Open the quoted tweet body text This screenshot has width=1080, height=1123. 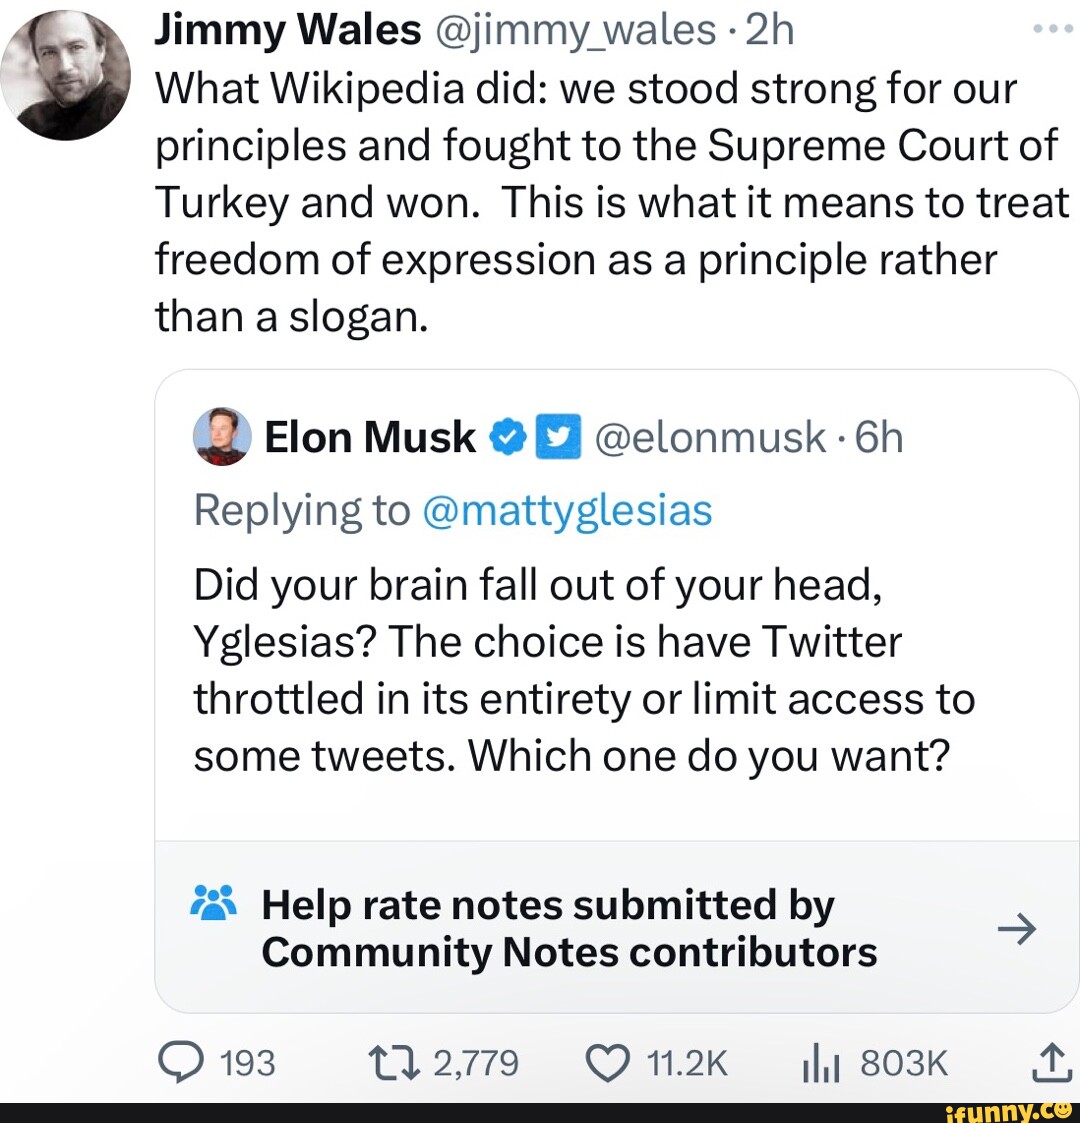coord(583,669)
